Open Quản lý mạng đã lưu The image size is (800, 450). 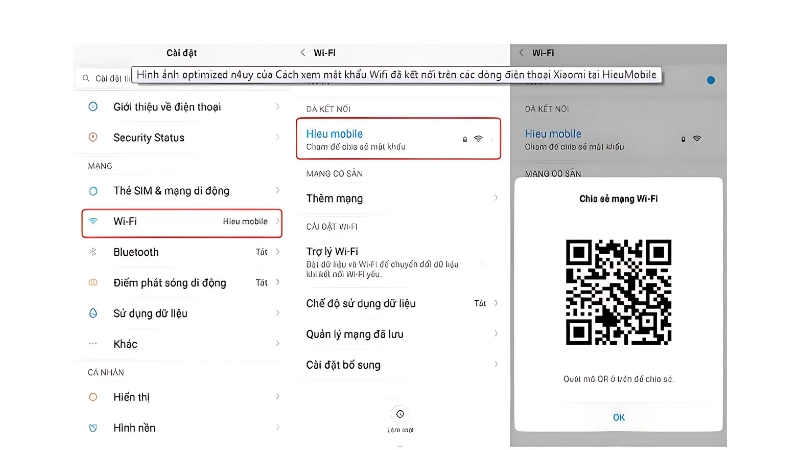click(398, 334)
